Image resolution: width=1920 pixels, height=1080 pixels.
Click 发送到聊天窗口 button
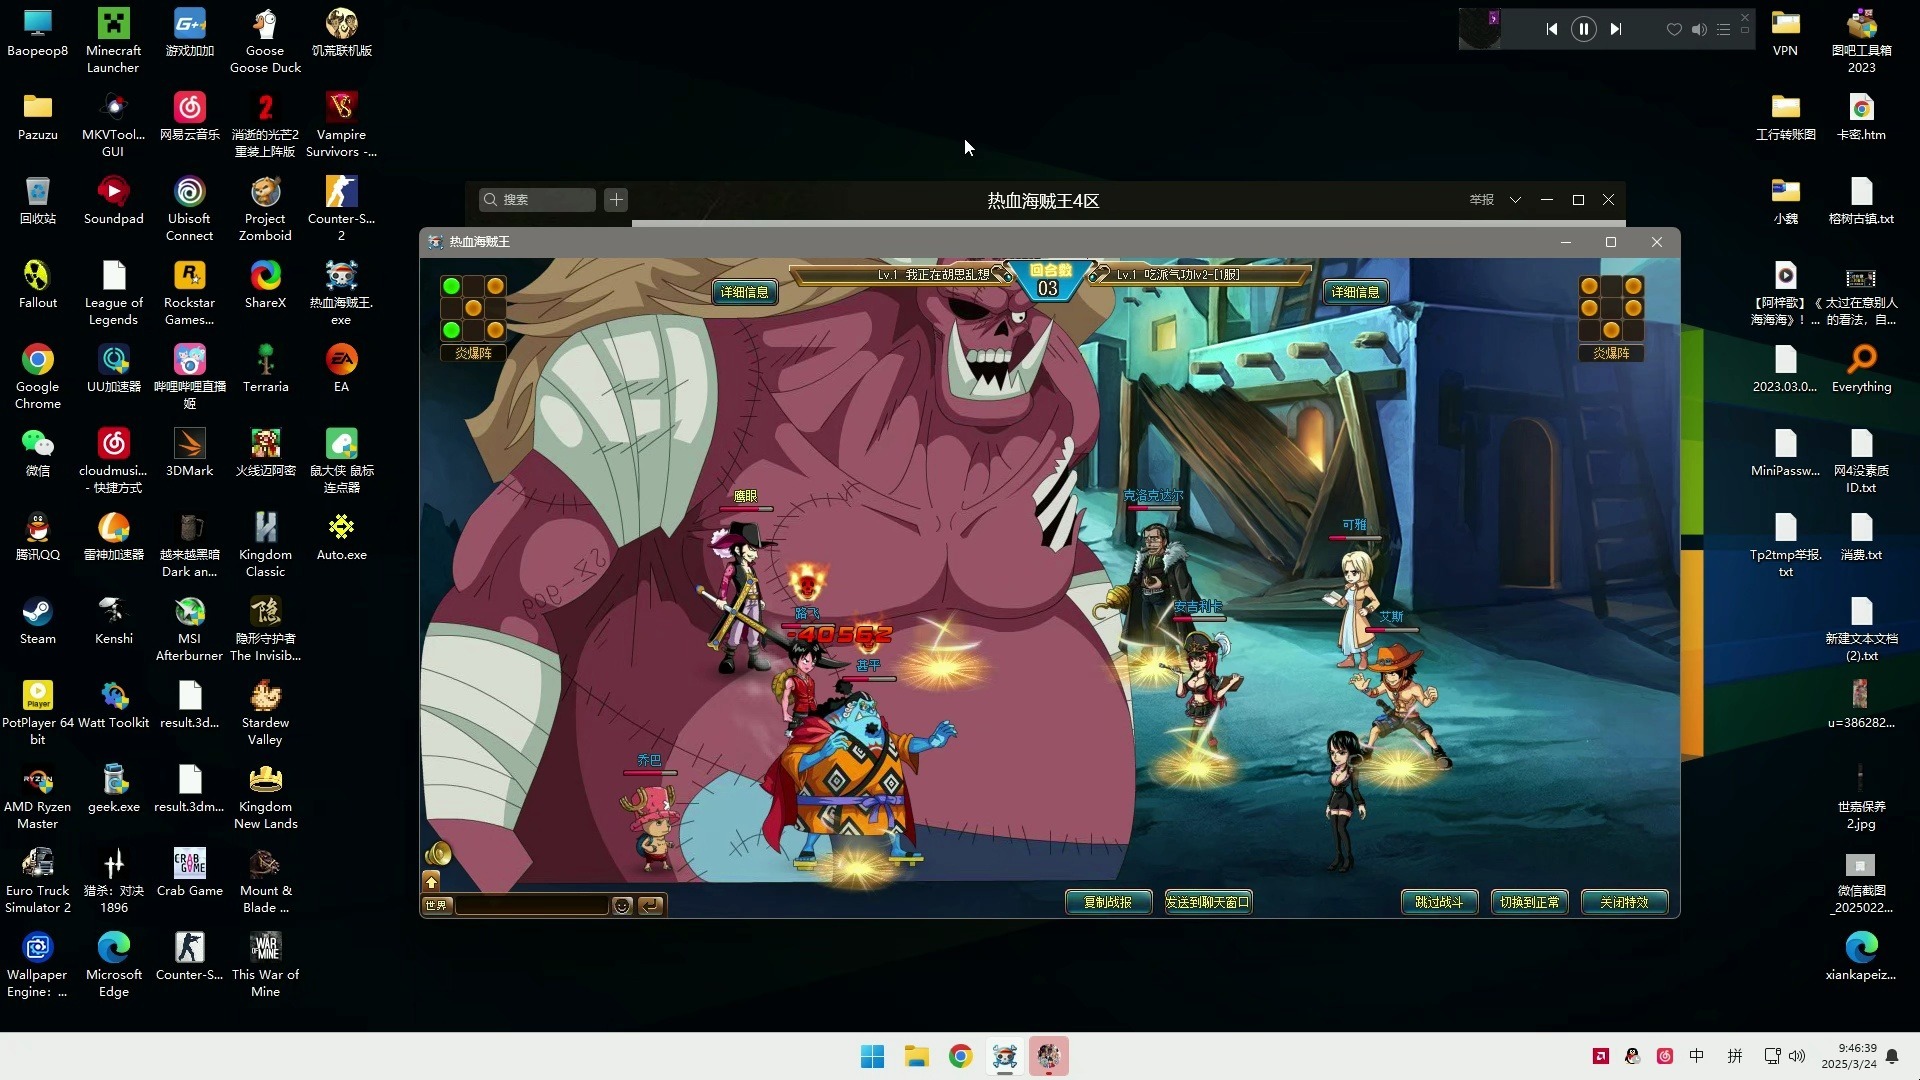(1208, 902)
